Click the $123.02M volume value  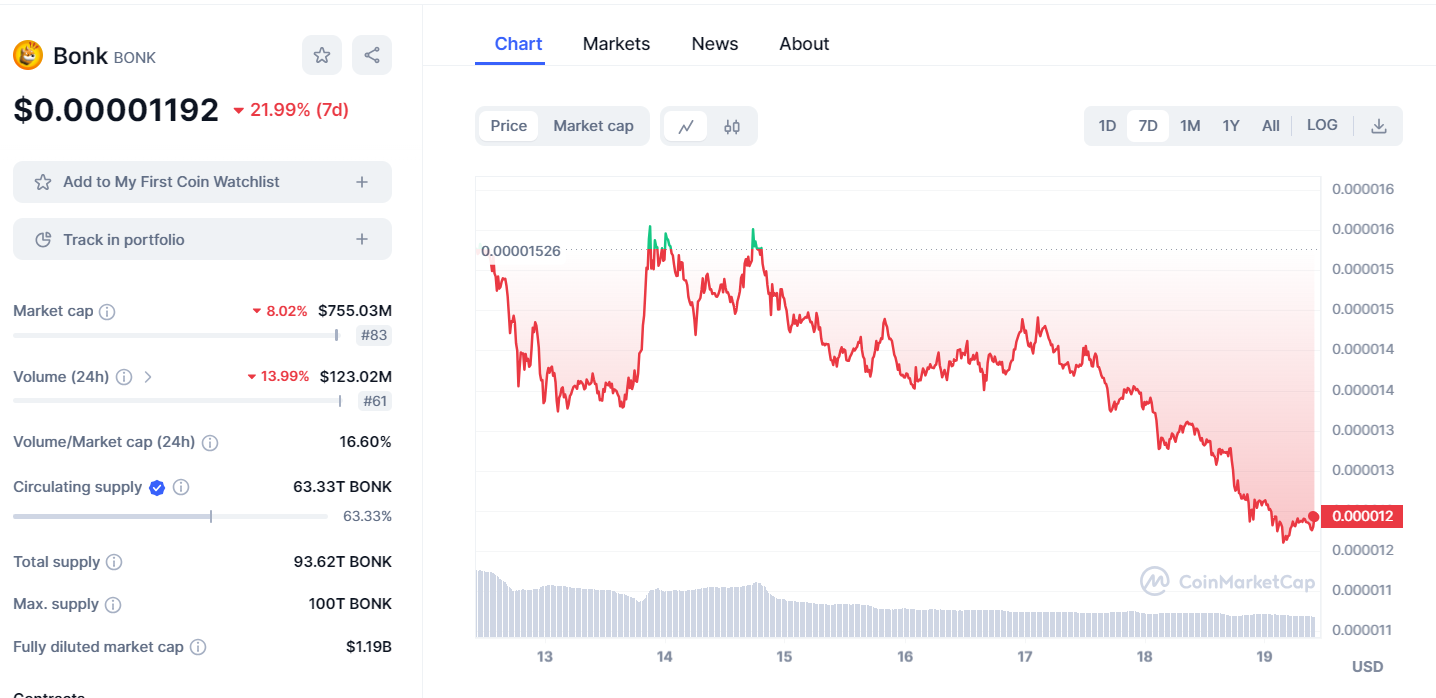click(x=356, y=377)
